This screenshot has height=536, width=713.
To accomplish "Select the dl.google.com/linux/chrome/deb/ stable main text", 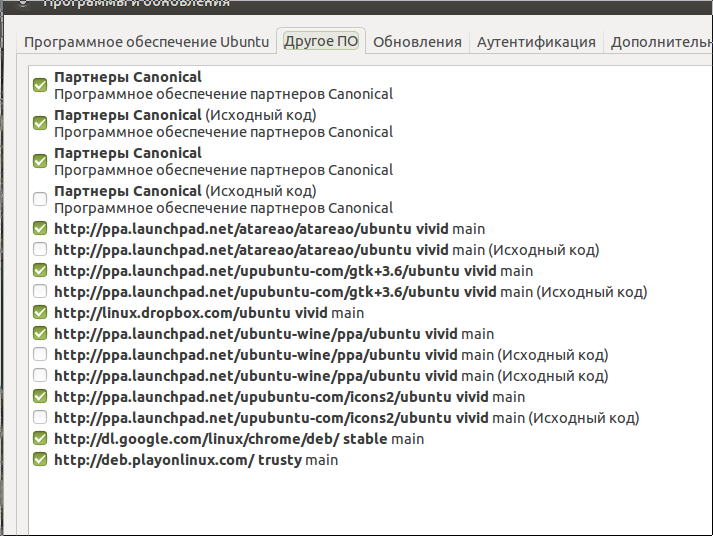I will pos(239,439).
